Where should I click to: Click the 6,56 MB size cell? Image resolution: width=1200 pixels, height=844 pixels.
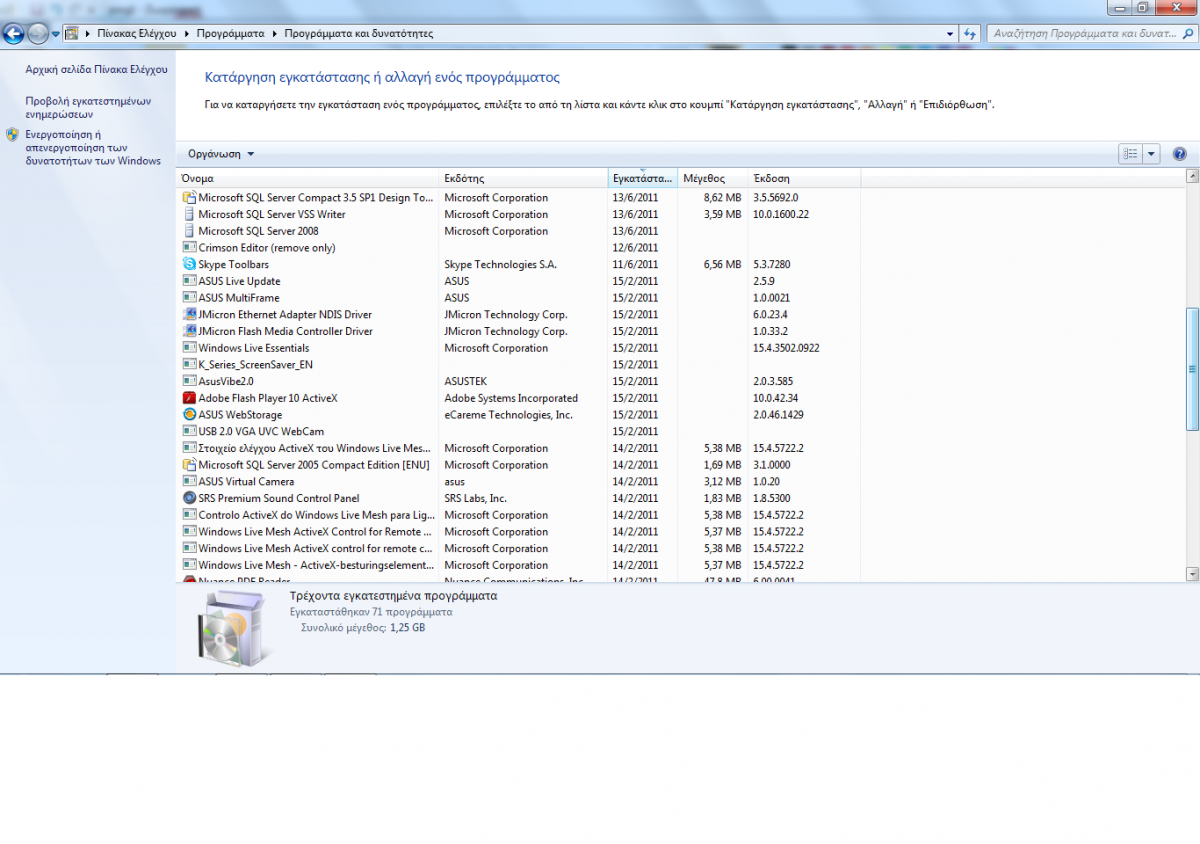(722, 265)
